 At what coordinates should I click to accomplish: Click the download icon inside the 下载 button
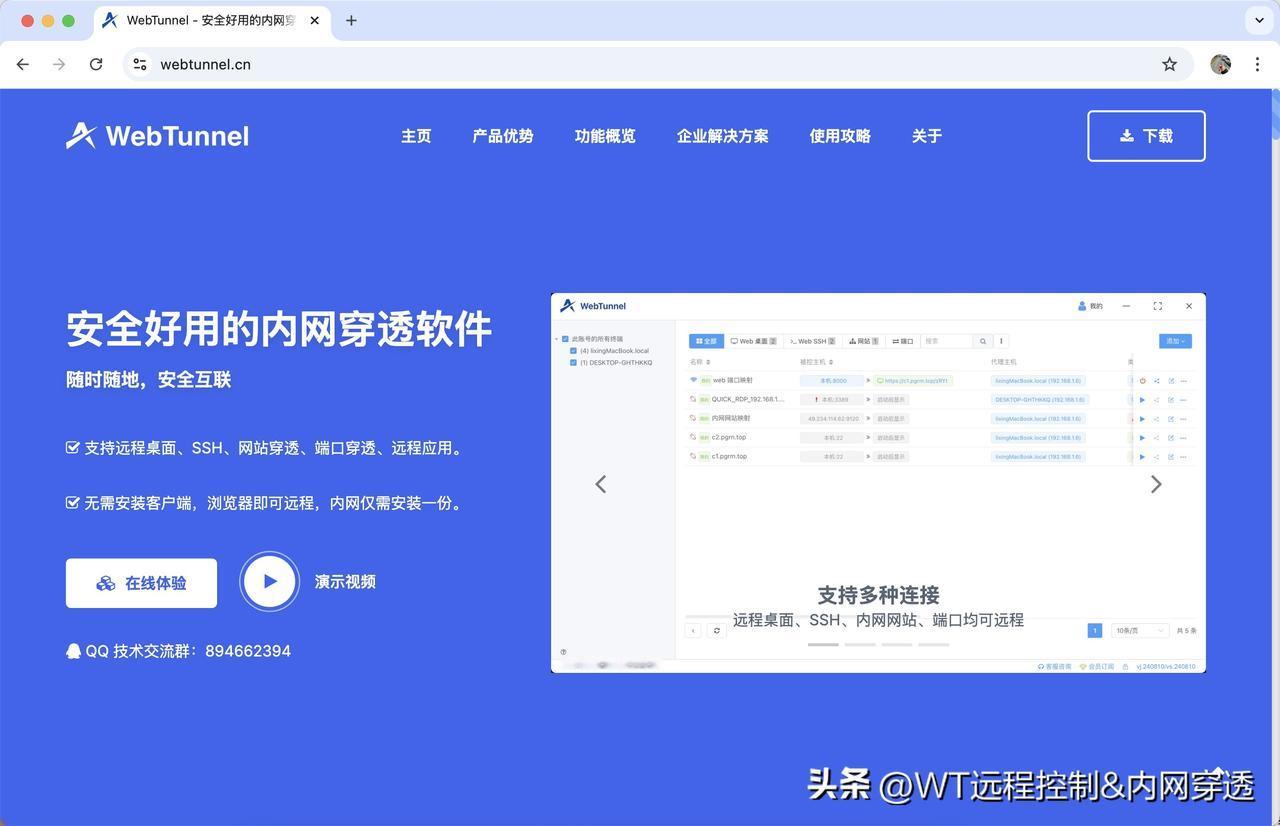click(x=1127, y=135)
